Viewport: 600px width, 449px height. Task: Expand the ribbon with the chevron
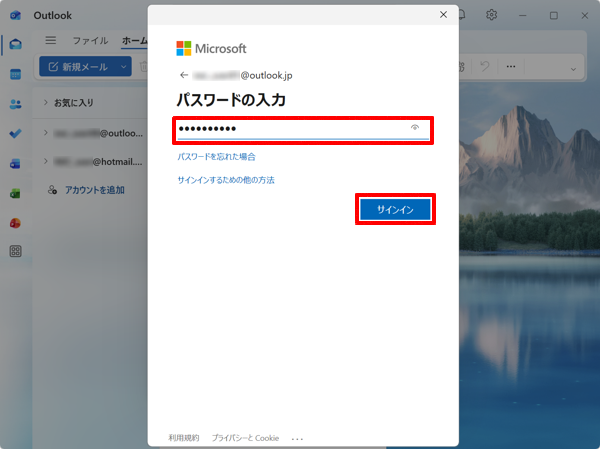(573, 69)
